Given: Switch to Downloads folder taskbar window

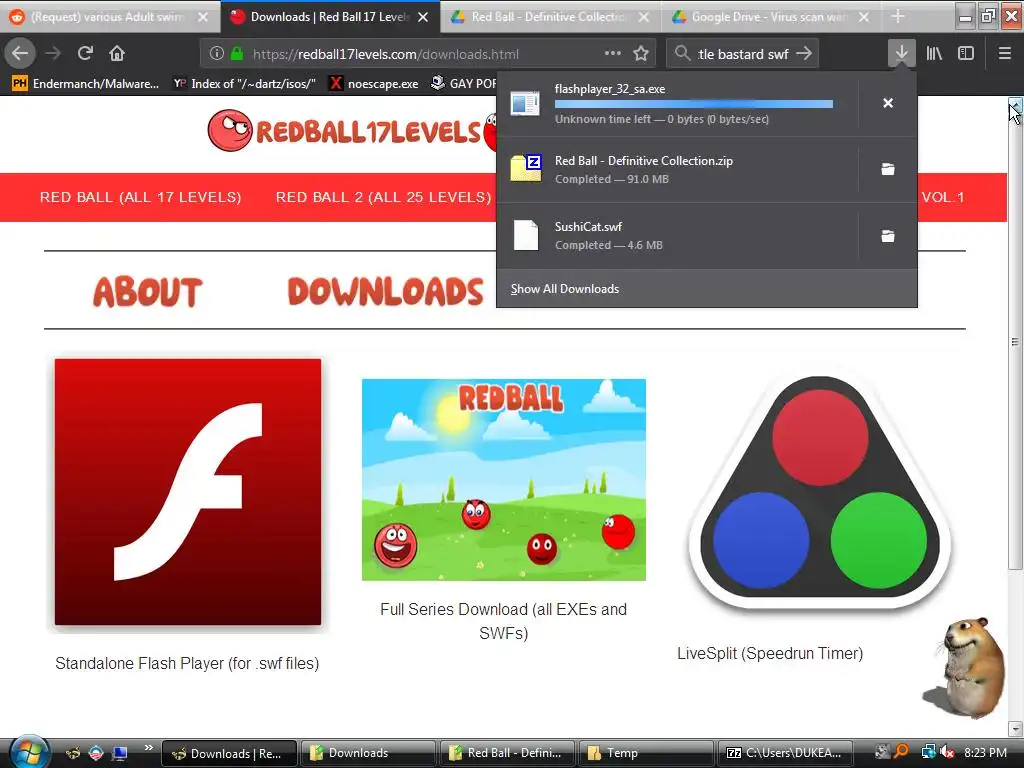Looking at the screenshot, I should (x=369, y=753).
